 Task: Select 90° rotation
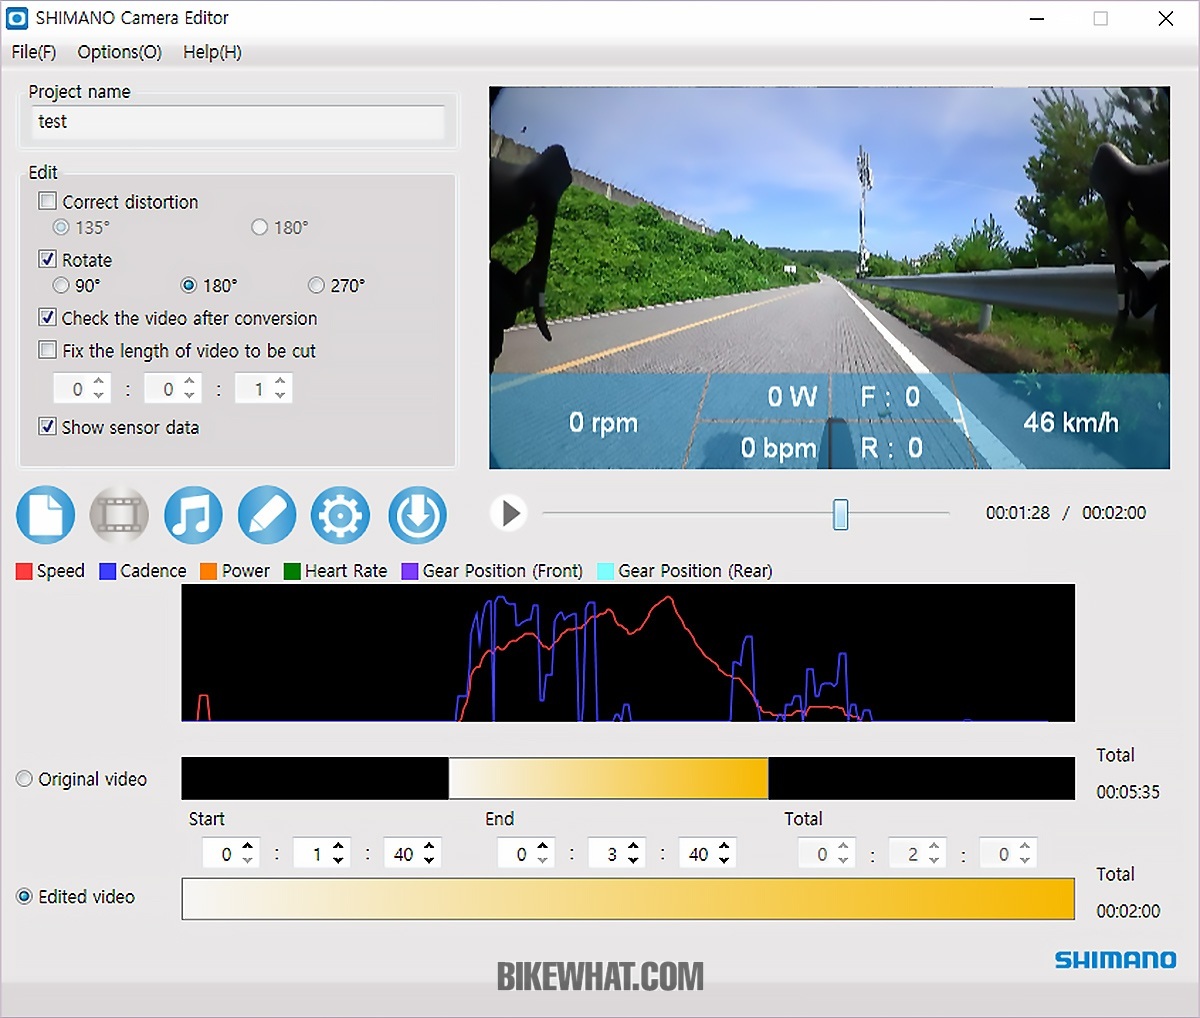[x=61, y=285]
